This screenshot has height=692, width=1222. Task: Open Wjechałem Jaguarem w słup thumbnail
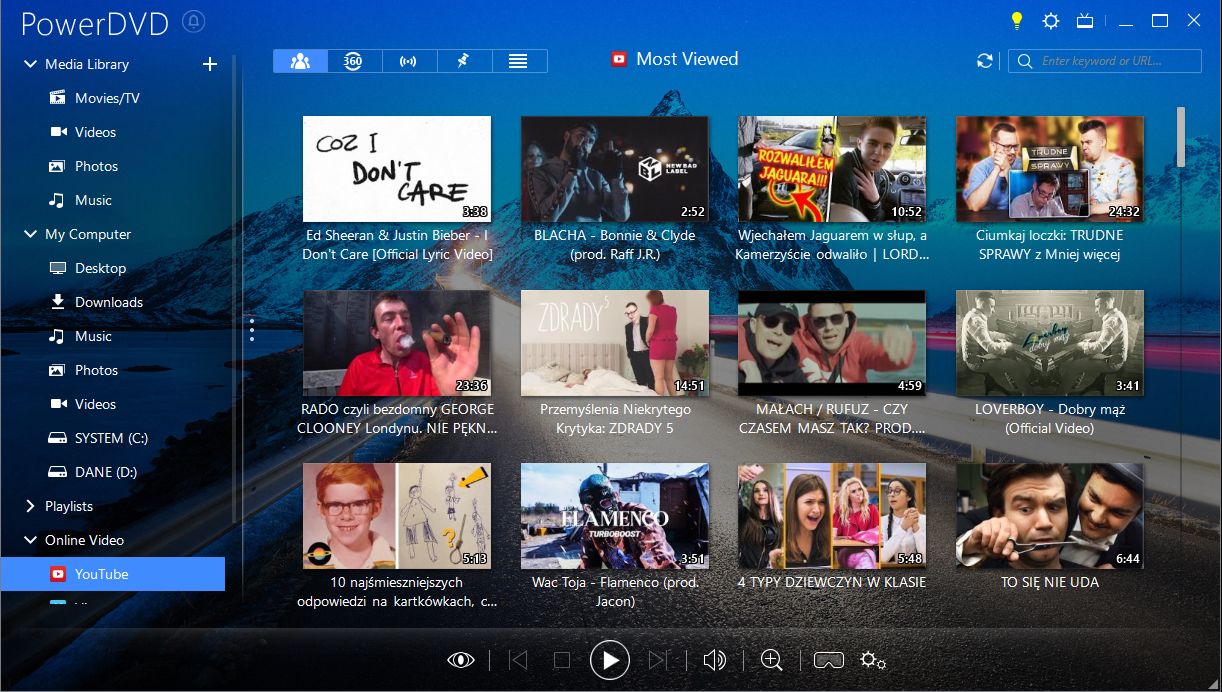832,169
